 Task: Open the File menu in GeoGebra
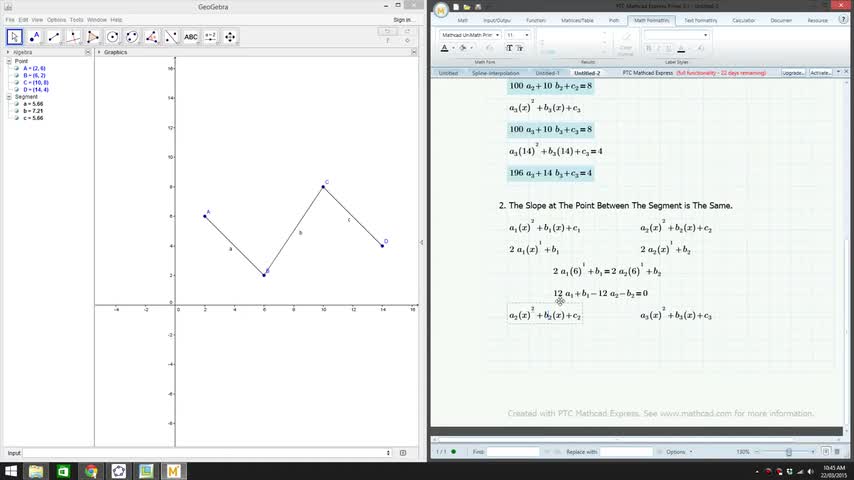click(10, 20)
